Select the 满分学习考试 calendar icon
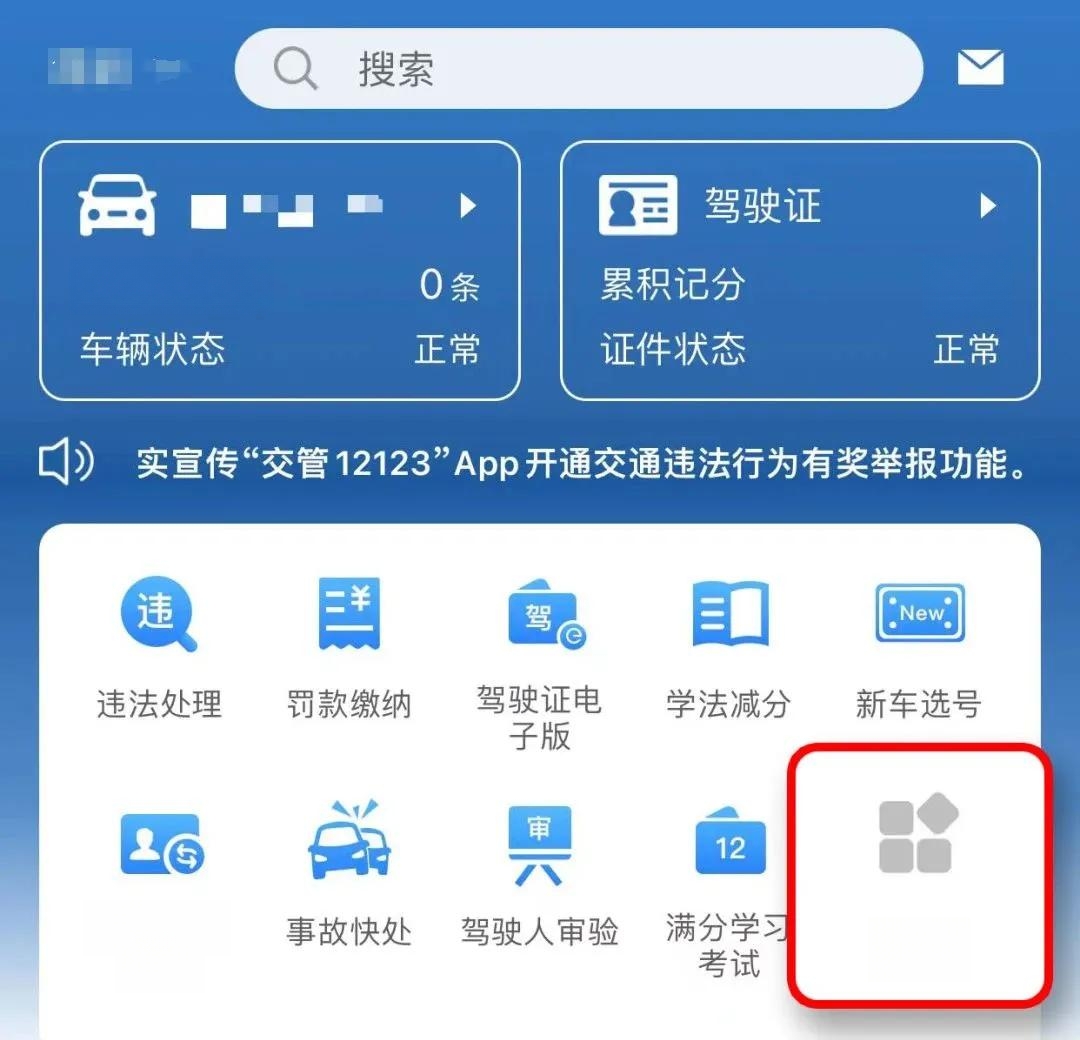This screenshot has height=1040, width=1080. click(730, 840)
